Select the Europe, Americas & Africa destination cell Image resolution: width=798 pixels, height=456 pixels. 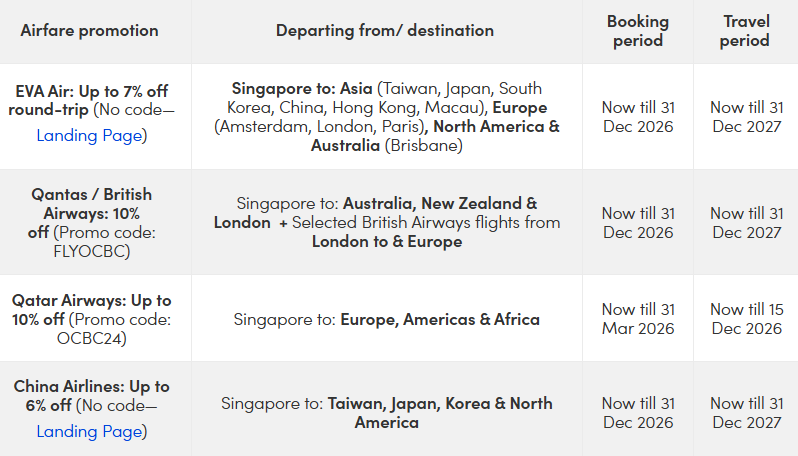coord(386,320)
